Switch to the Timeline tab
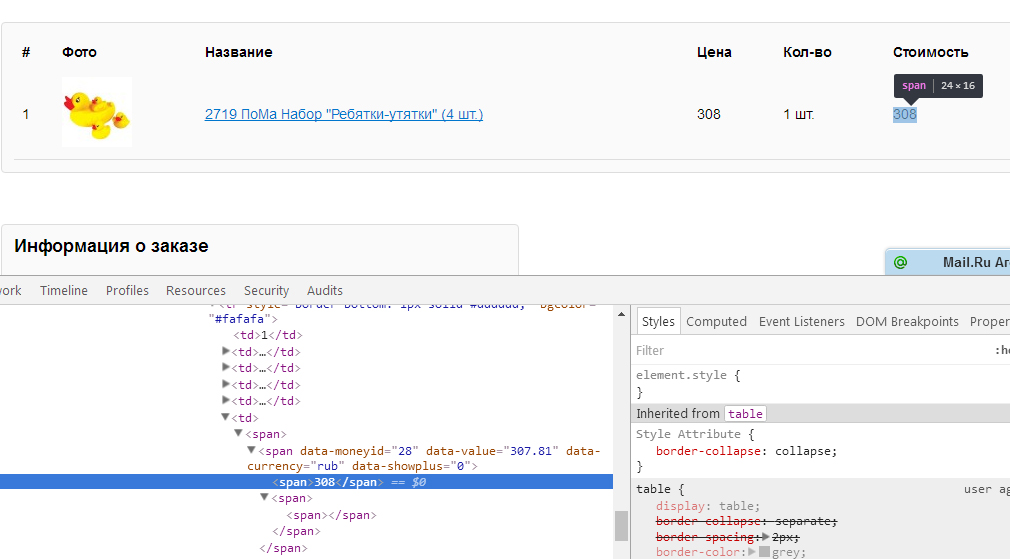This screenshot has height=559, width=1010. 64,290
